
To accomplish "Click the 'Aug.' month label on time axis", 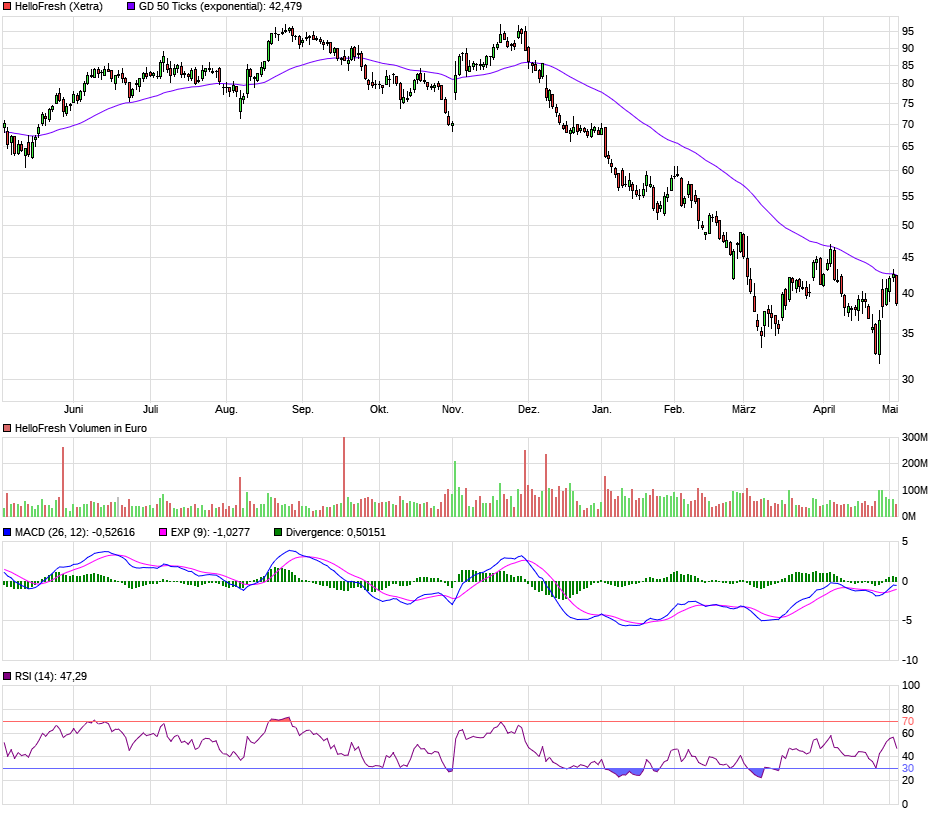I will tap(226, 409).
